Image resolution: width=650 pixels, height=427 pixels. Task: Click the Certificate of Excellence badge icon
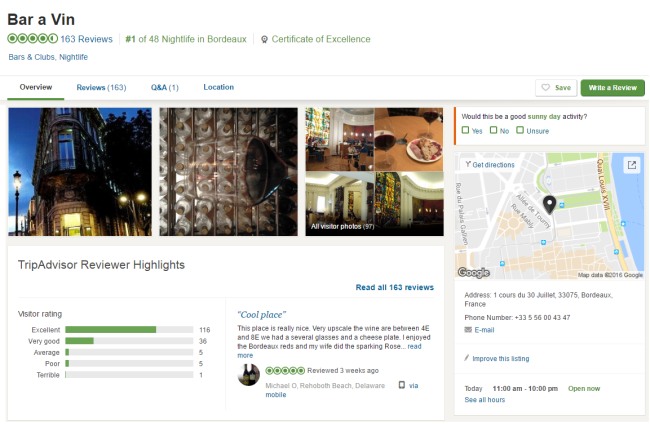tap(264, 40)
